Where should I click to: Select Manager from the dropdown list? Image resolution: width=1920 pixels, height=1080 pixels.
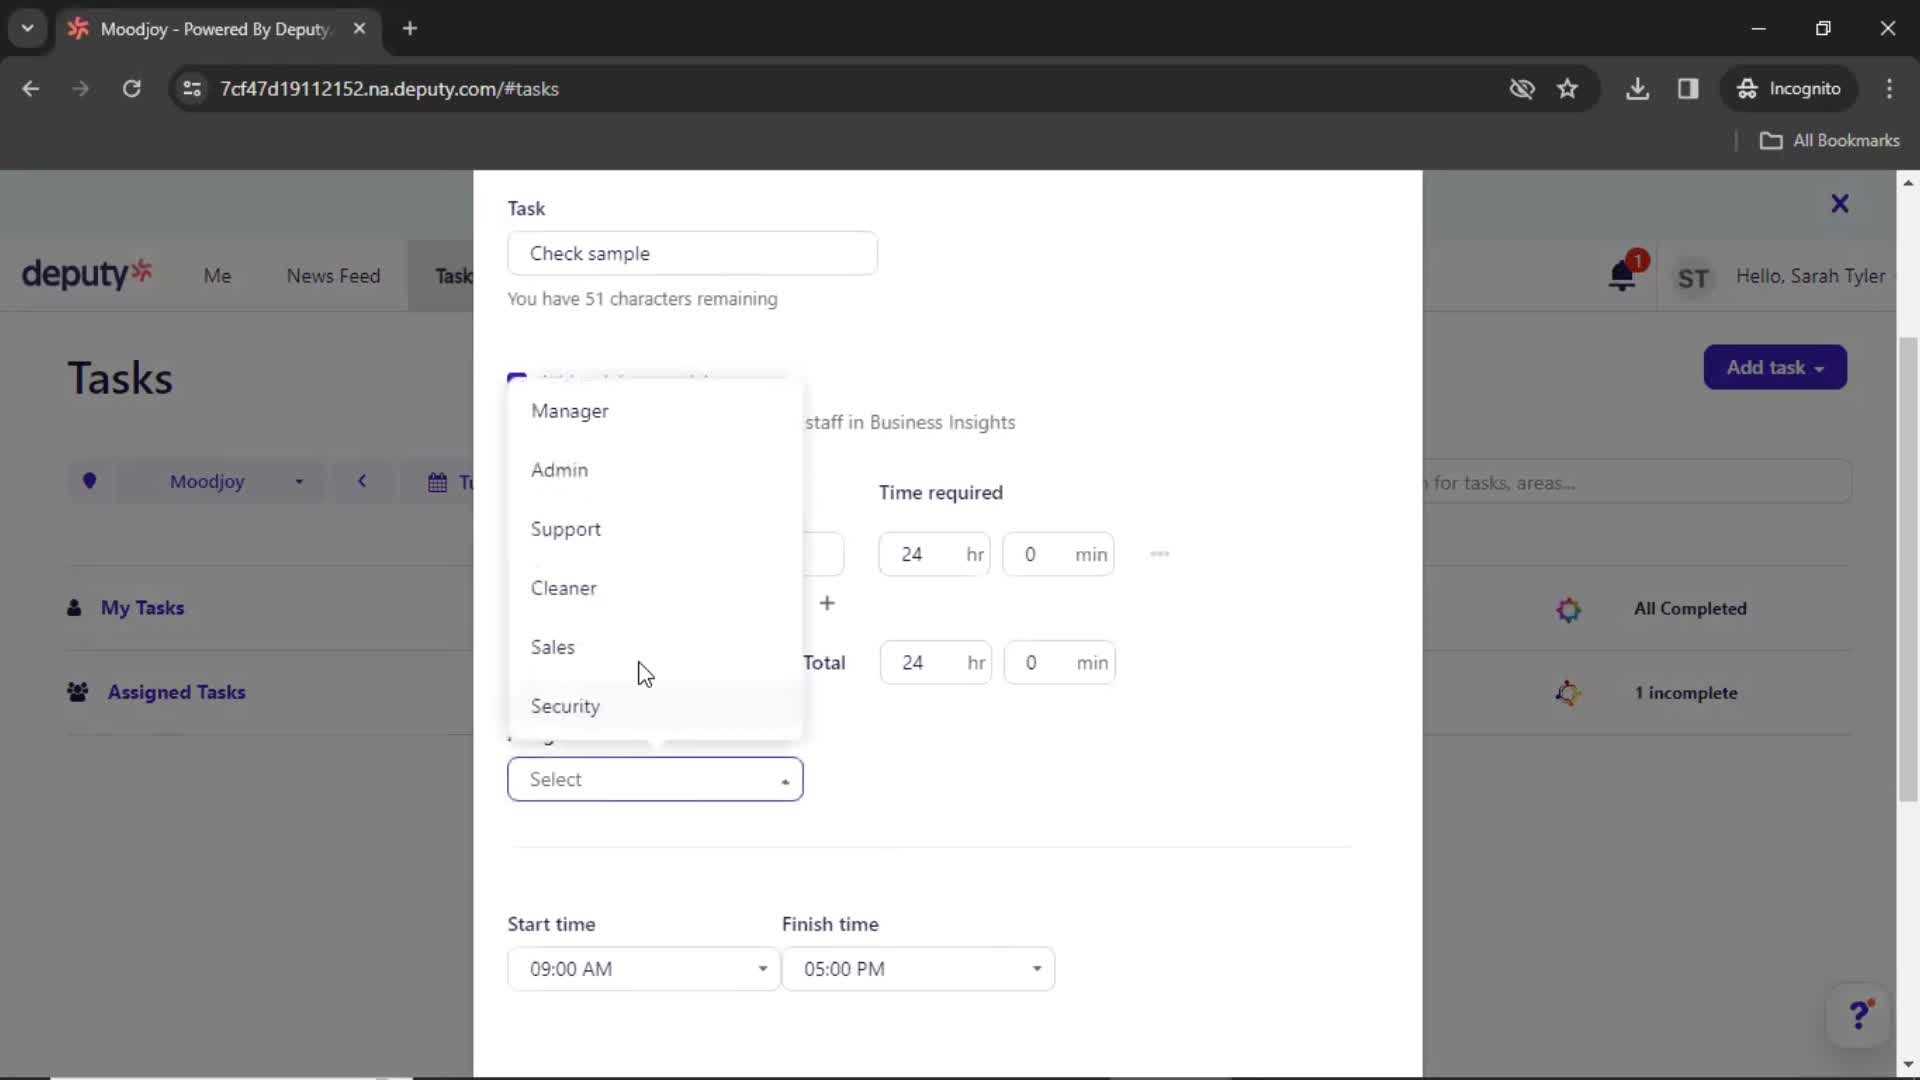click(655, 411)
